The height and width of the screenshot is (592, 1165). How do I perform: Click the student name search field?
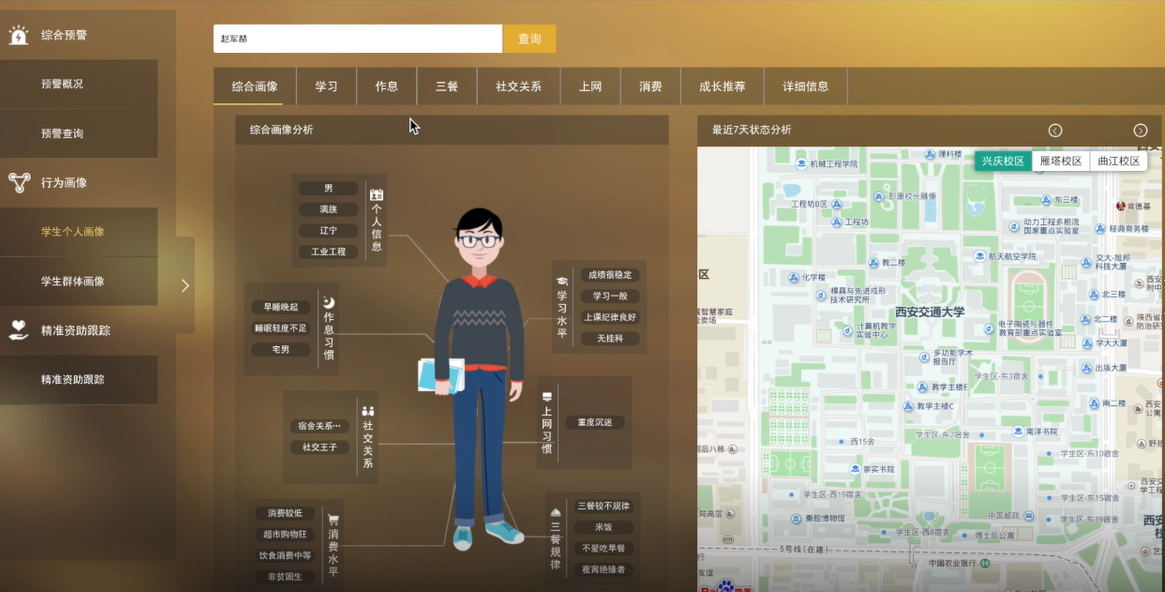(357, 39)
